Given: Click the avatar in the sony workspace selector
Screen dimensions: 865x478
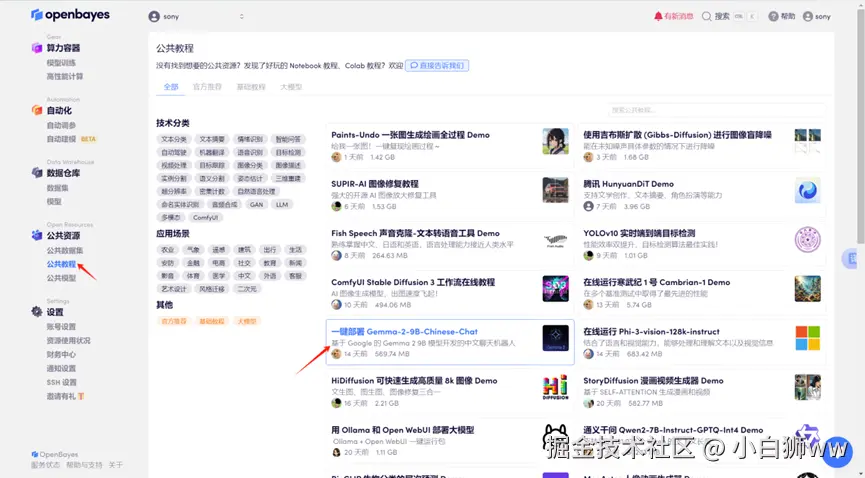Looking at the screenshot, I should click(154, 17).
